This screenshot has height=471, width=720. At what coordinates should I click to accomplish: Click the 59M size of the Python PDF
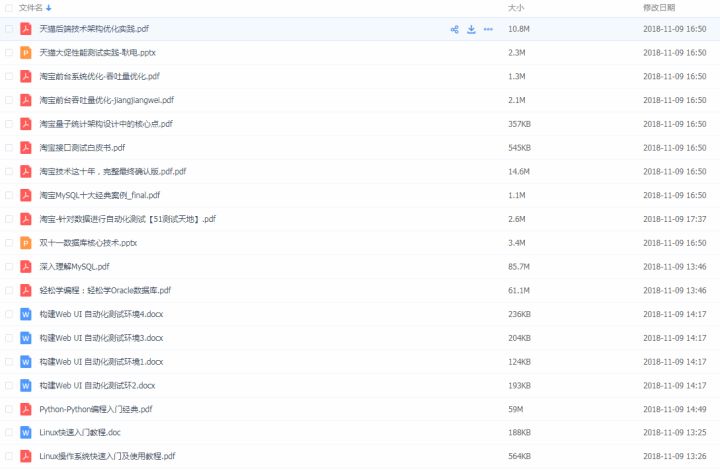coord(516,409)
